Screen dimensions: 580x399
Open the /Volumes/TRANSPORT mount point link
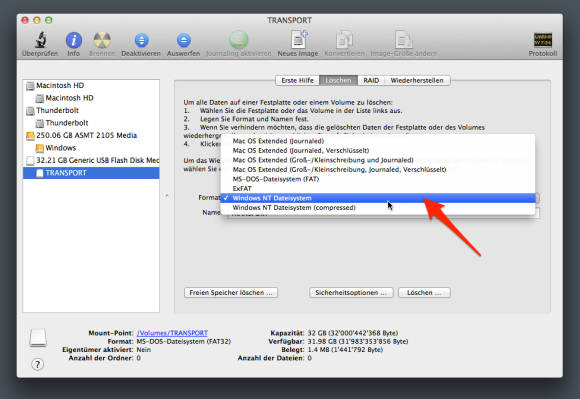[x=172, y=333]
